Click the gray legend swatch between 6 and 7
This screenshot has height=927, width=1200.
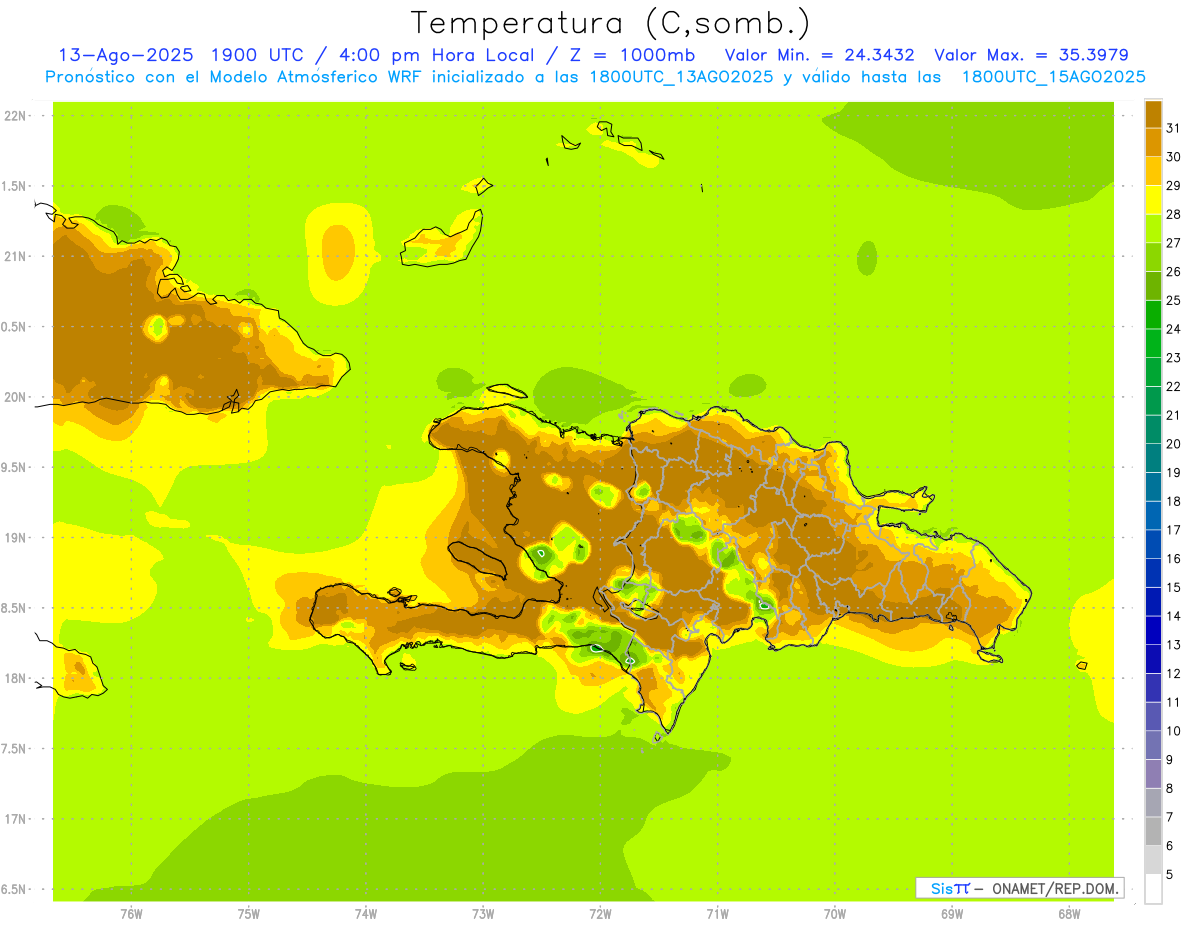[1153, 831]
